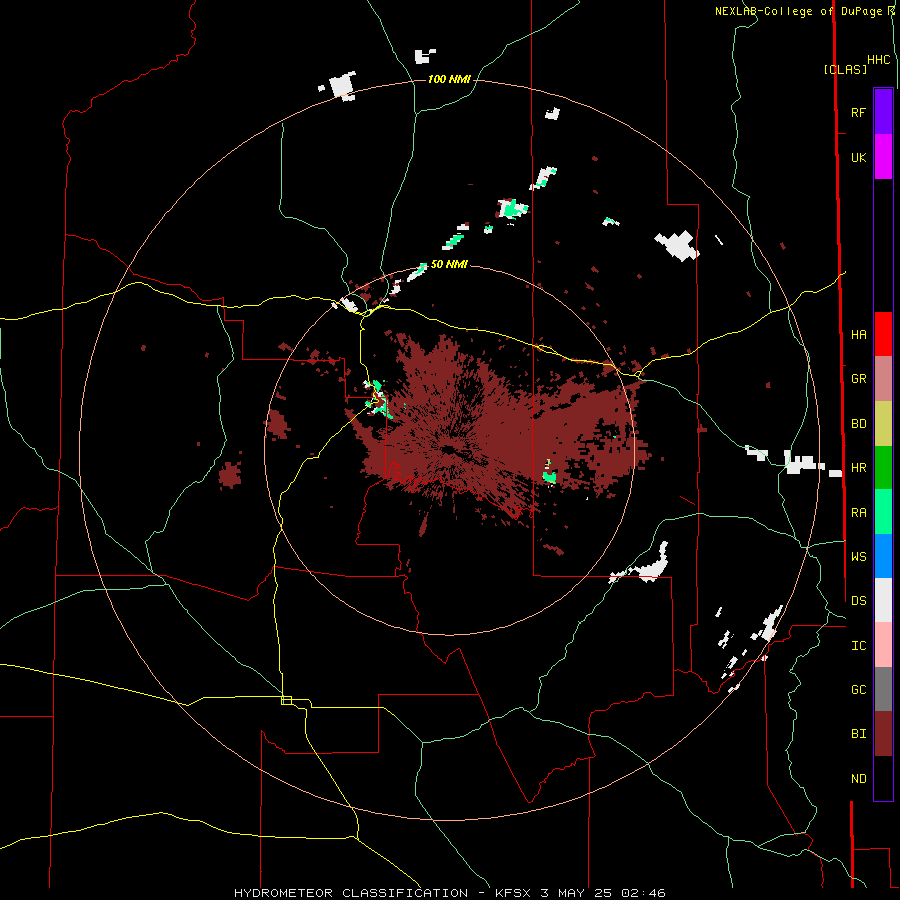Click the "RF" legend label
This screenshot has width=900, height=900.
(858, 112)
